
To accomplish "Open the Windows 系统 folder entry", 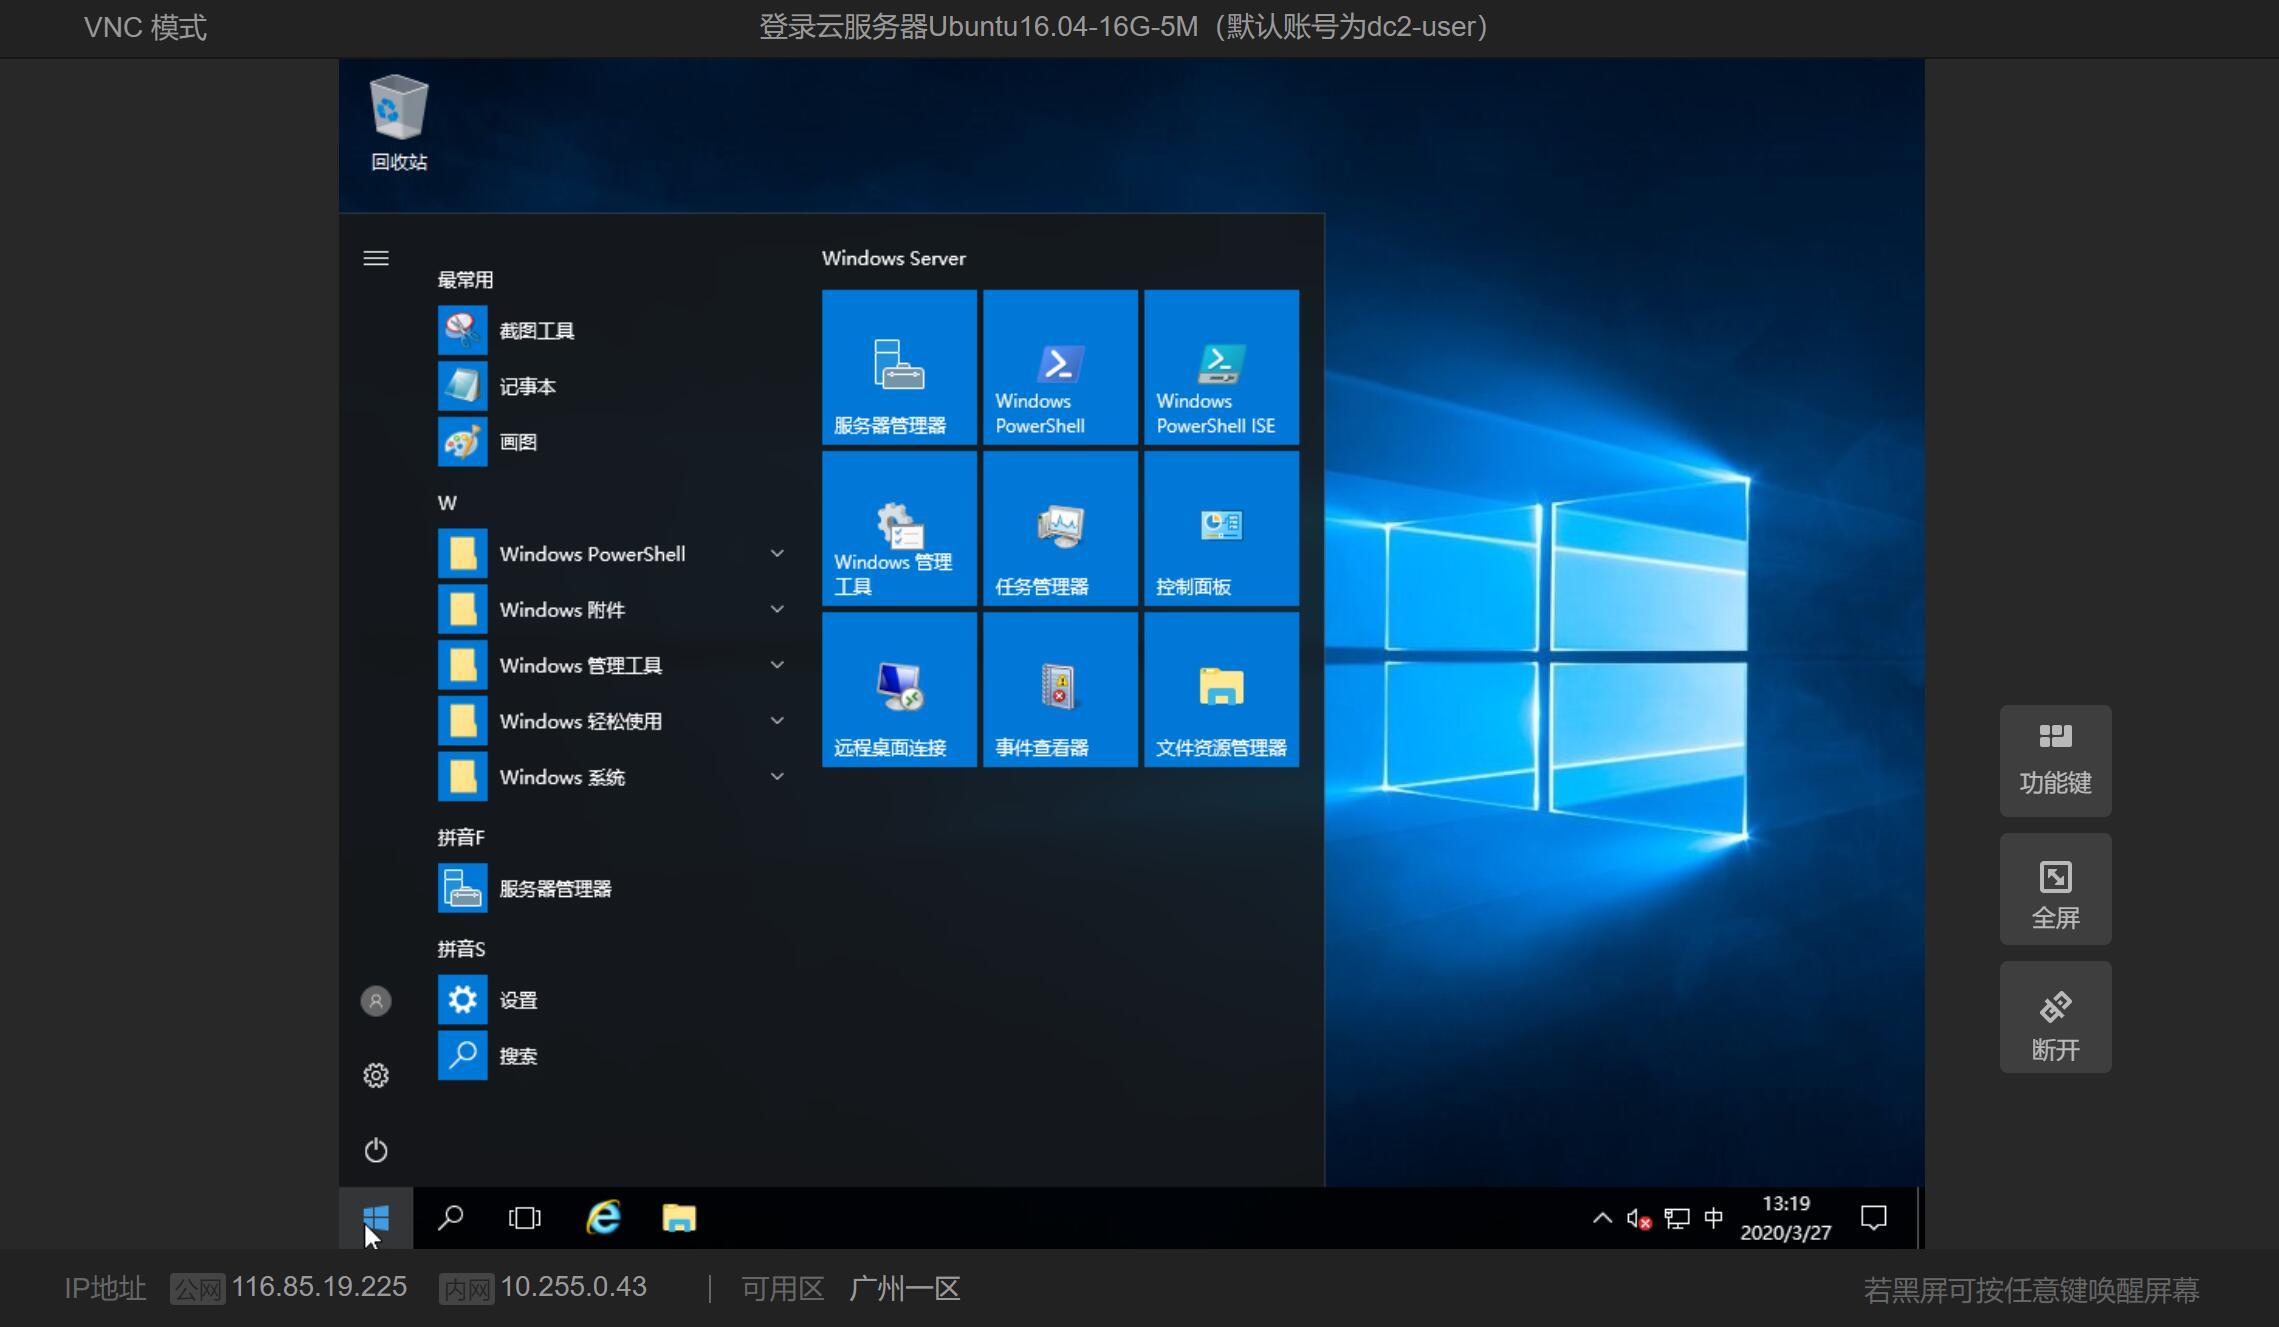I will pyautogui.click(x=612, y=777).
